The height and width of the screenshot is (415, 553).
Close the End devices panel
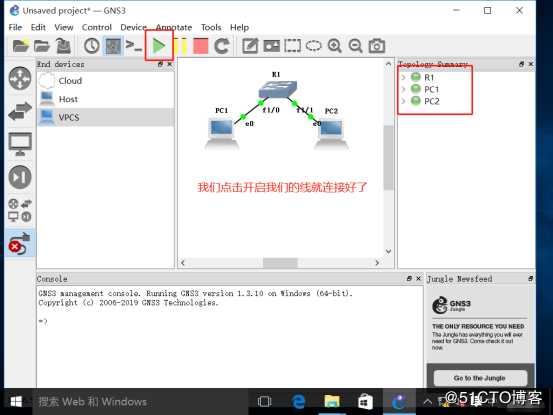pos(170,64)
